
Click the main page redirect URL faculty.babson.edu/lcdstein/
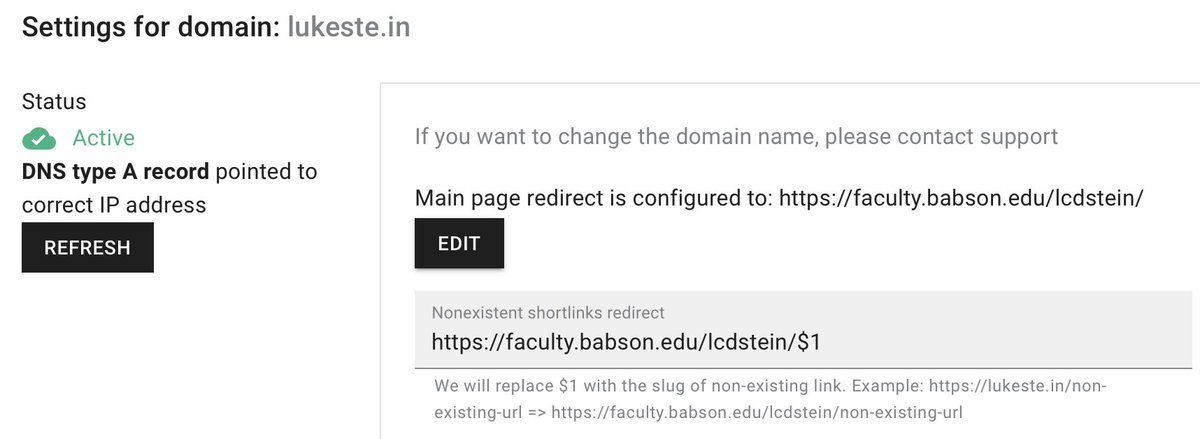point(960,198)
